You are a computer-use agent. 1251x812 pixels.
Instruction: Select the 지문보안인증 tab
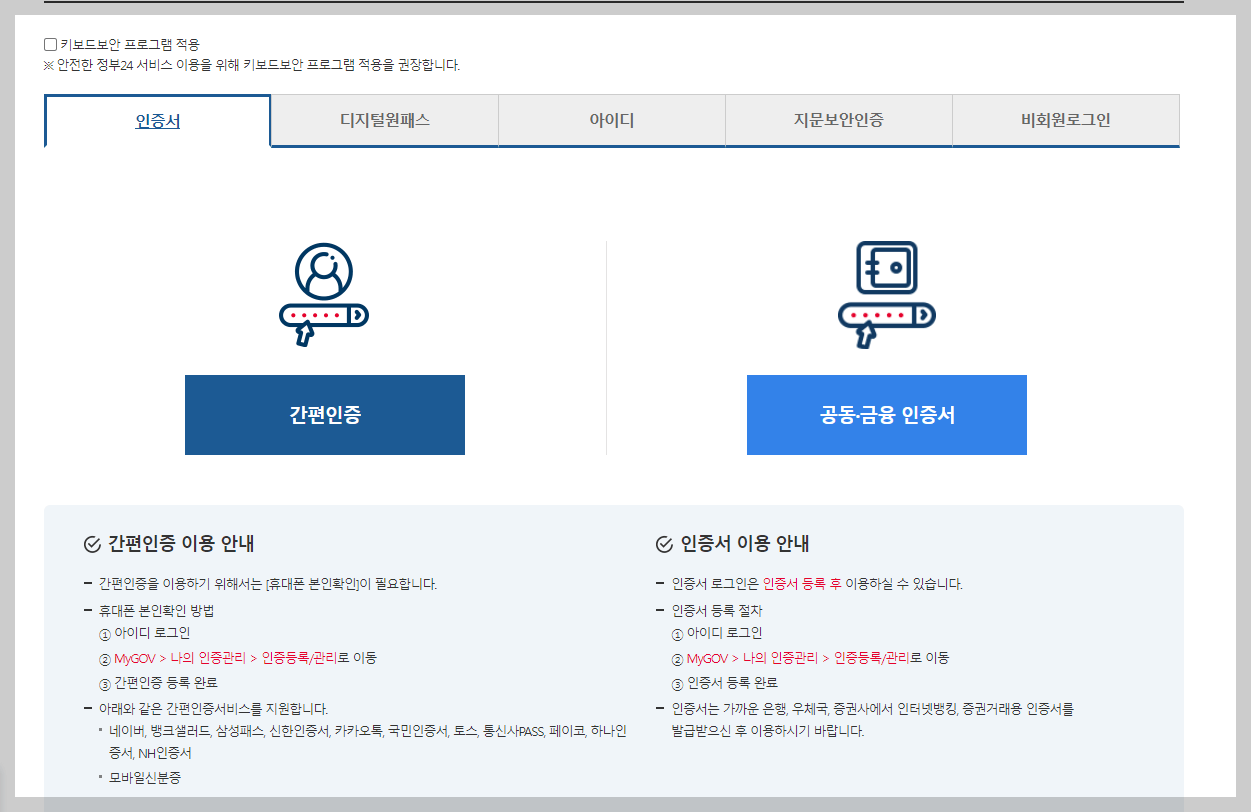point(838,120)
